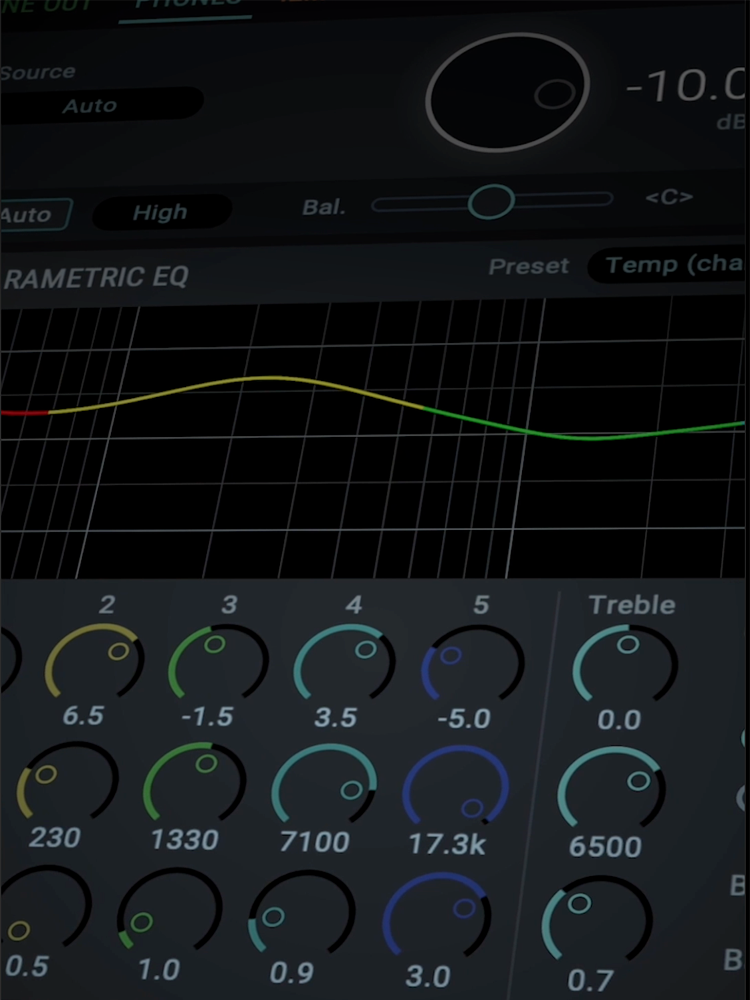Select band 2 gain value 6.5
This screenshot has width=750, height=1000.
83,716
